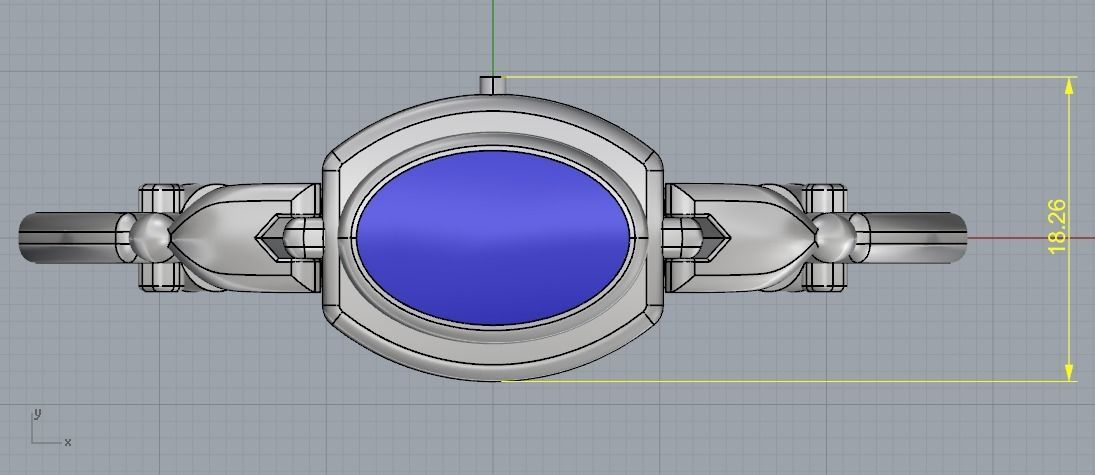Select the silver bezel frame around gemstone
The height and width of the screenshot is (475, 1095).
493,238
